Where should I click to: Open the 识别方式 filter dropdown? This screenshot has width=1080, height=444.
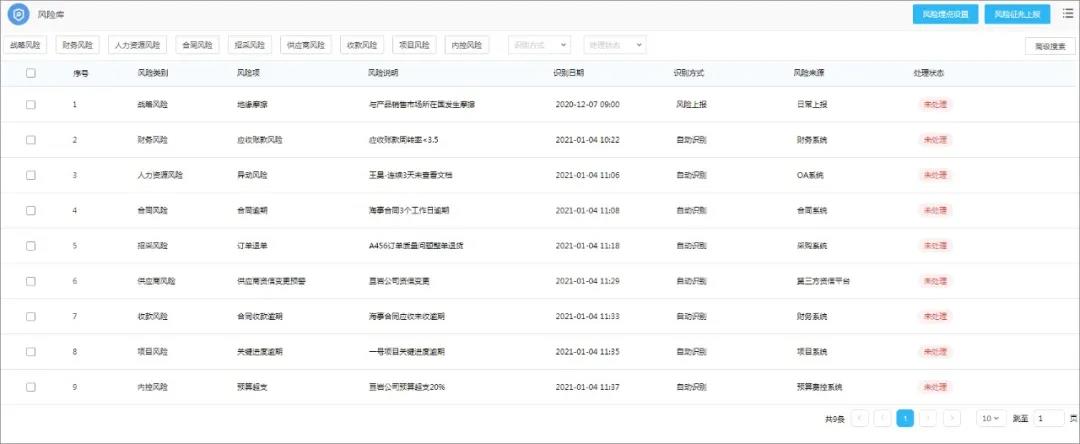539,45
